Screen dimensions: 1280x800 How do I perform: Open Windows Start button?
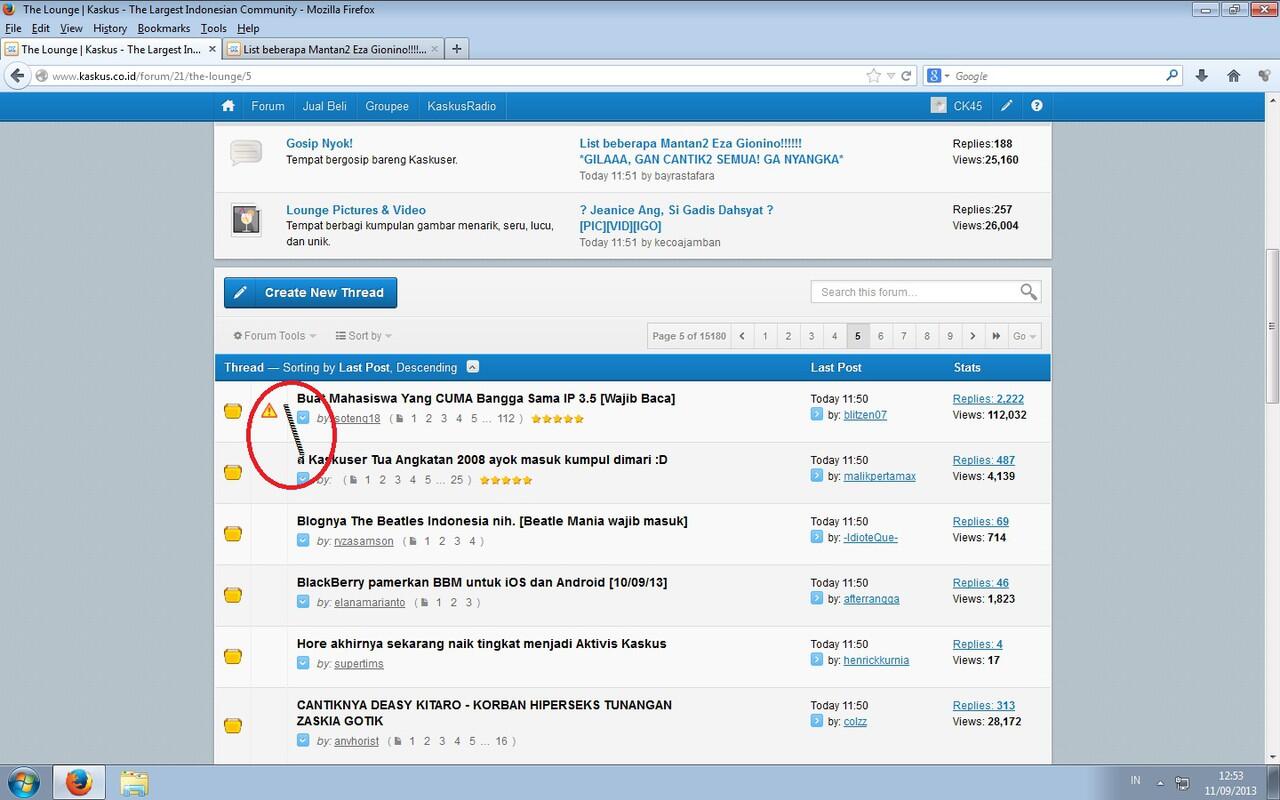[x=23, y=781]
